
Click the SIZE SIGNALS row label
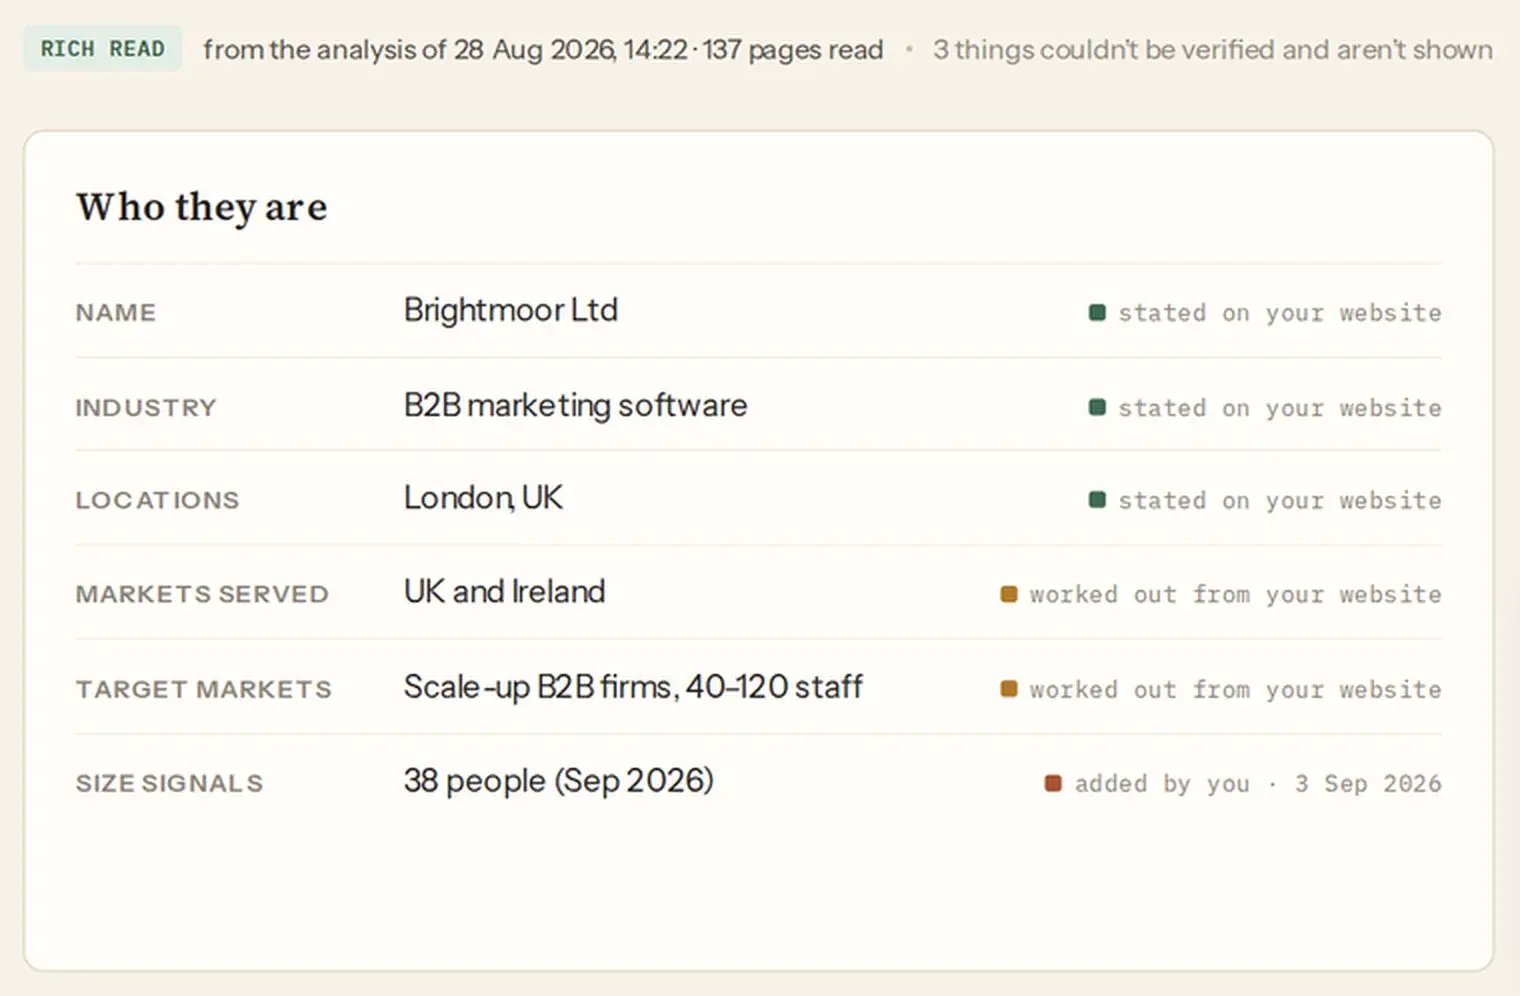coord(169,783)
